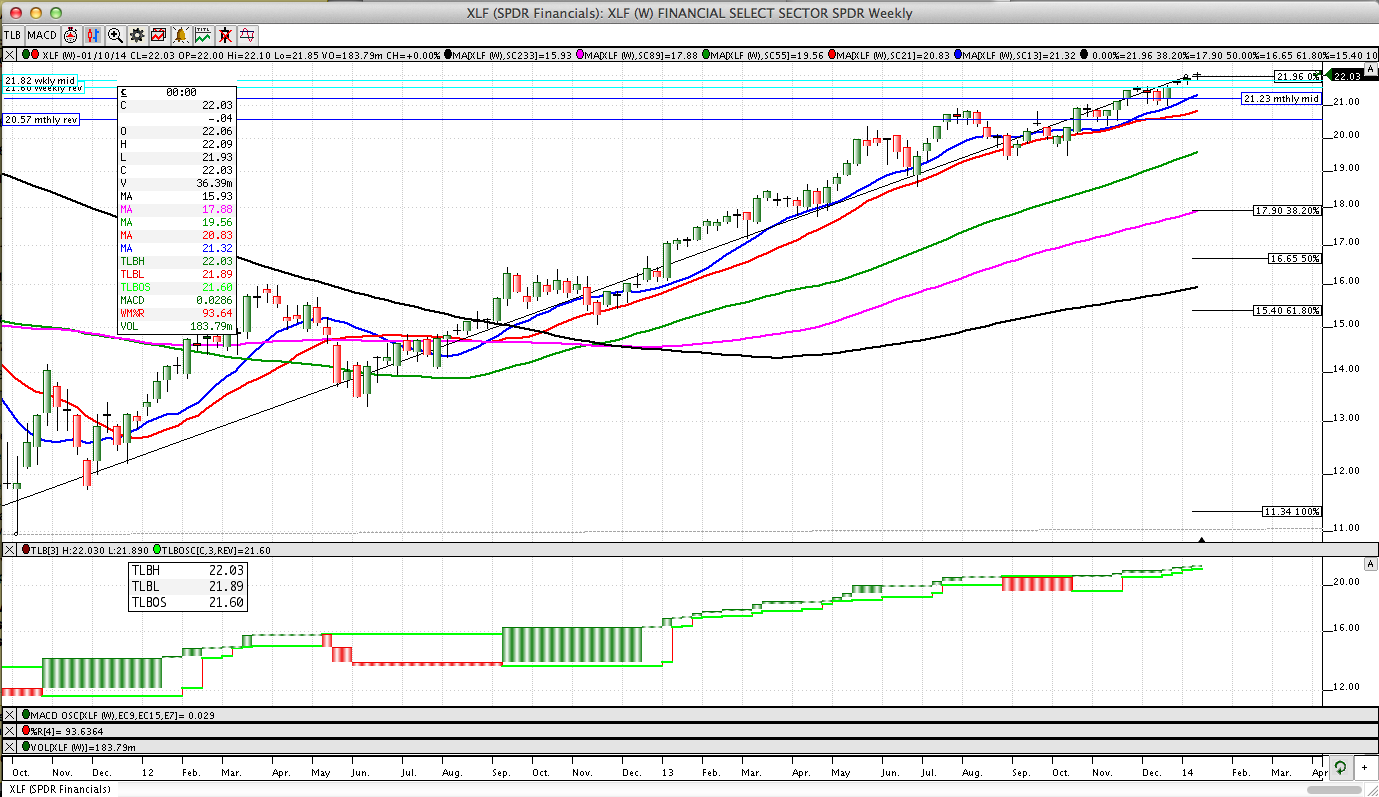Screen dimensions: 1379x797
Task: Click the red X delete study icon
Action: coord(225,35)
